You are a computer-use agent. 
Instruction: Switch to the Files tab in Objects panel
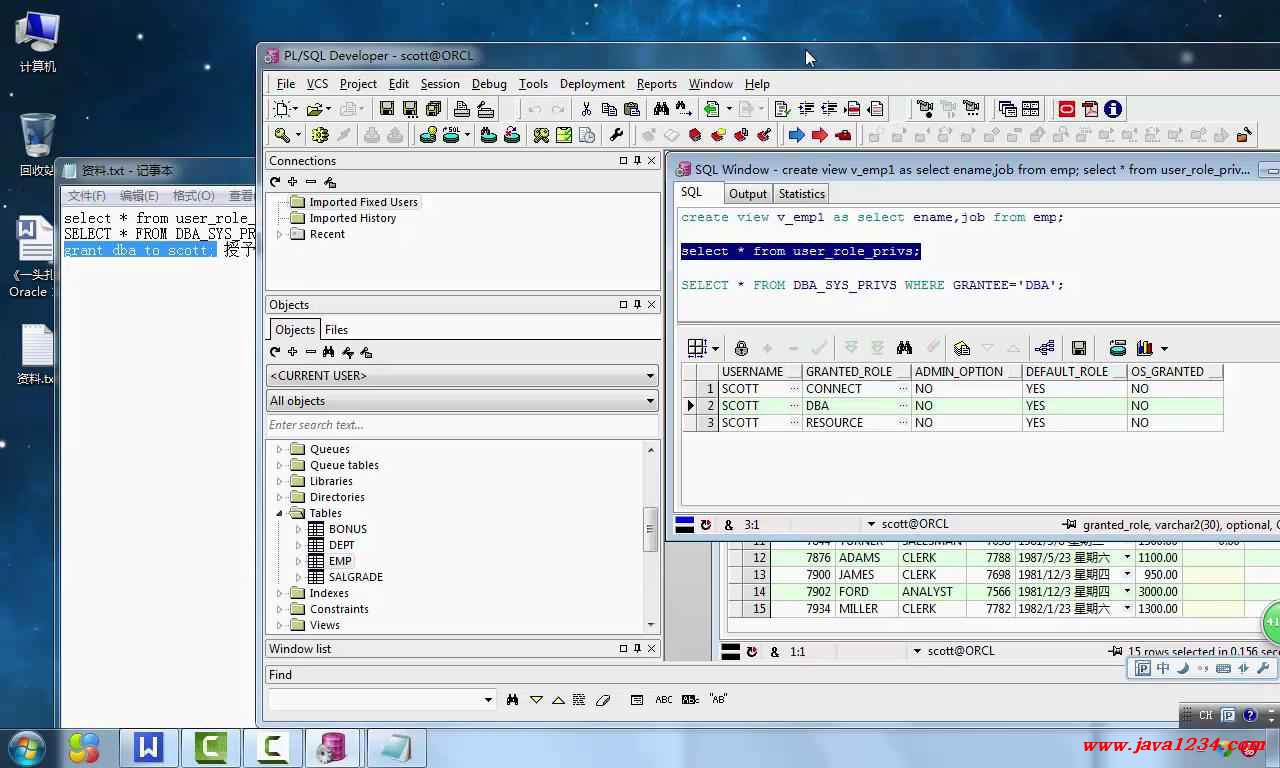337,329
